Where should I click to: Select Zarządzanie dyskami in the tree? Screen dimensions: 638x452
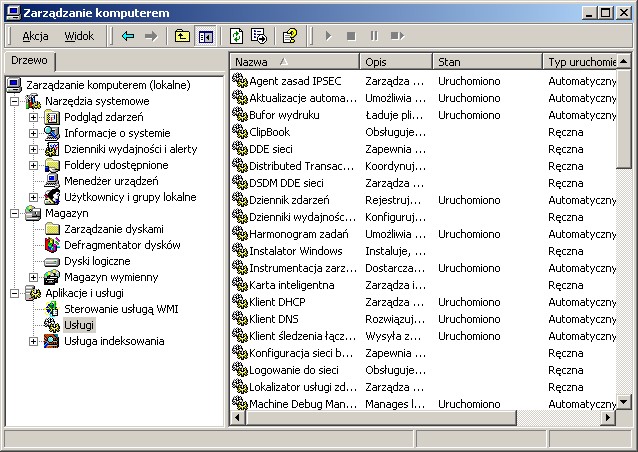(x=114, y=229)
